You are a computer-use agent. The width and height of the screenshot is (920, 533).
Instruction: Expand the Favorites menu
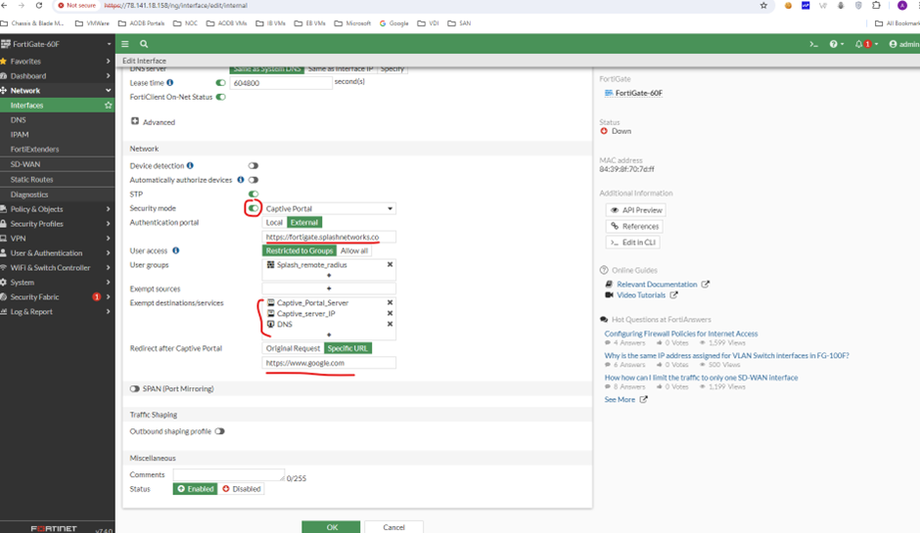pos(57,61)
